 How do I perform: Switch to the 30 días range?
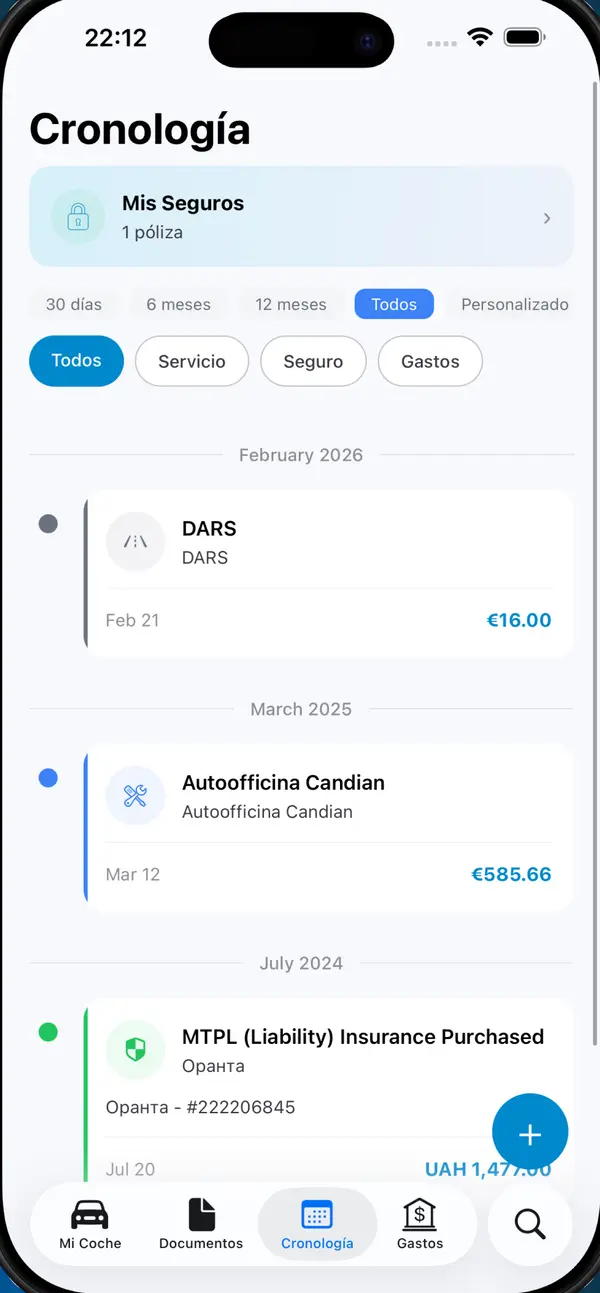74,304
